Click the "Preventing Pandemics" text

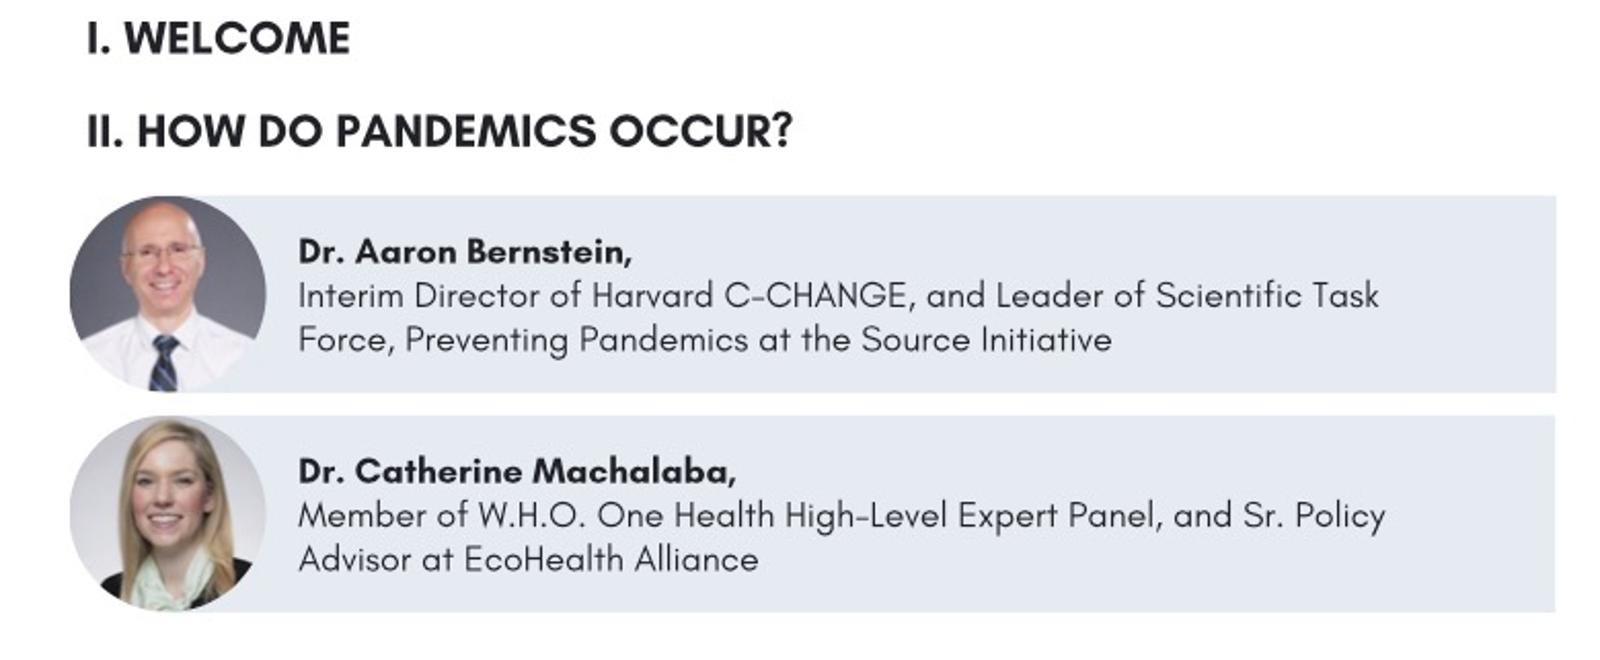coord(576,340)
